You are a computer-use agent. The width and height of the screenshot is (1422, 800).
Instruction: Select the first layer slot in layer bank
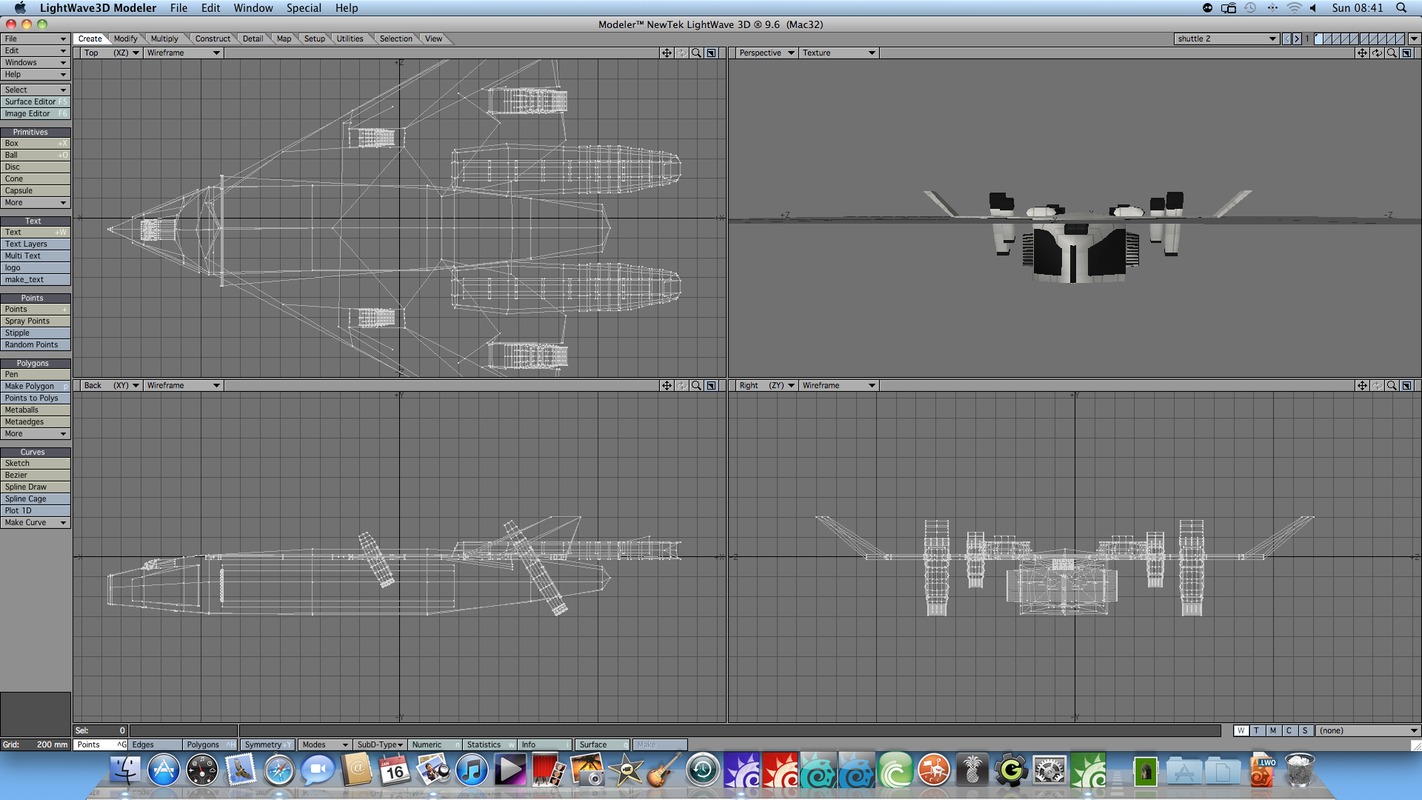click(x=1319, y=39)
